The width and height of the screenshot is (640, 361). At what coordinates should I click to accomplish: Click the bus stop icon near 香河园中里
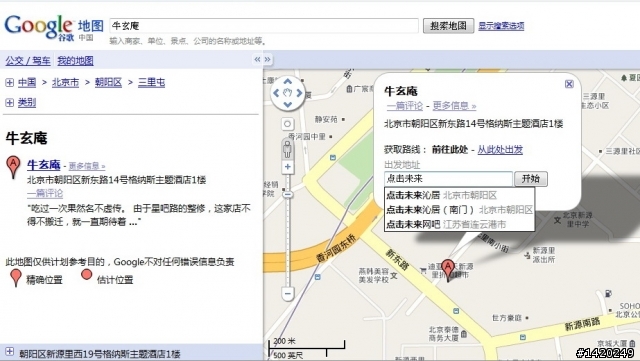333,158
